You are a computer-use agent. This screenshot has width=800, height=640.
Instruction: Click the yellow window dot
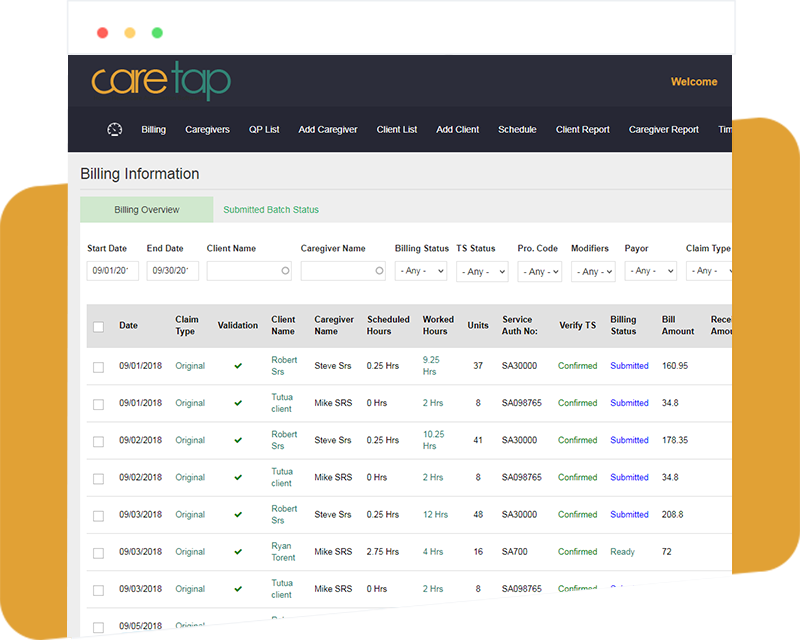click(x=129, y=33)
